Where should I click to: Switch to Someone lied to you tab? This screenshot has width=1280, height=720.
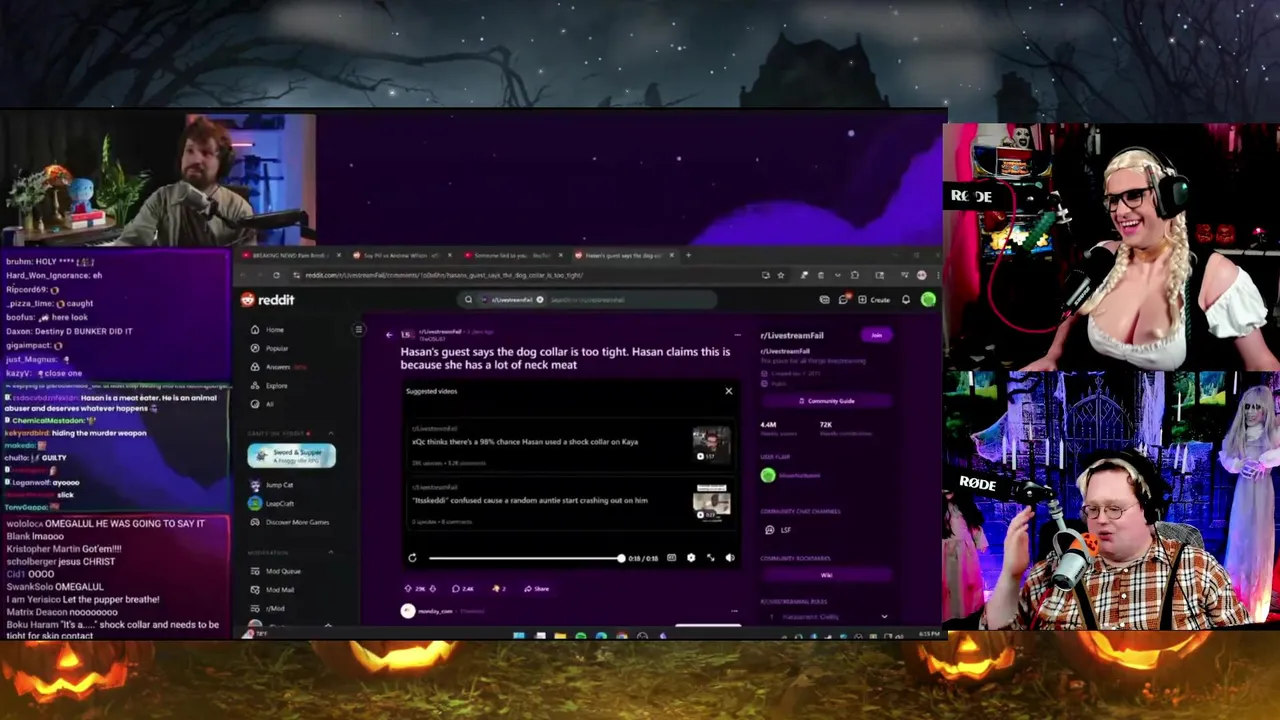coord(514,255)
